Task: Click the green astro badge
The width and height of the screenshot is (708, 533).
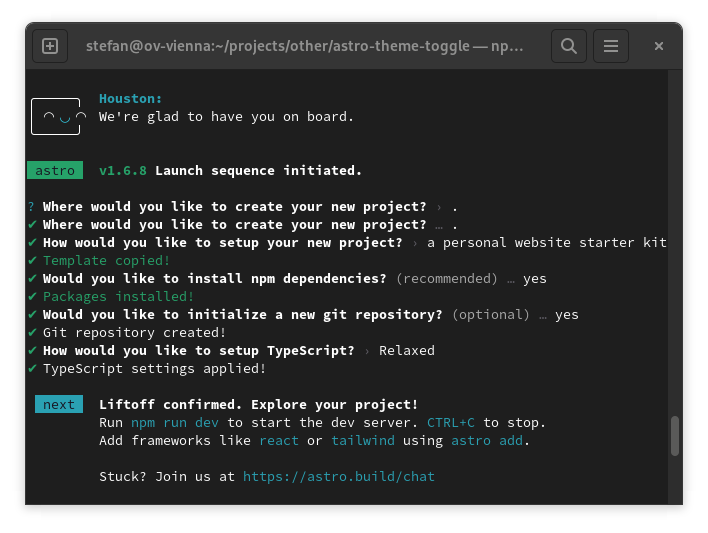Action: click(x=55, y=171)
